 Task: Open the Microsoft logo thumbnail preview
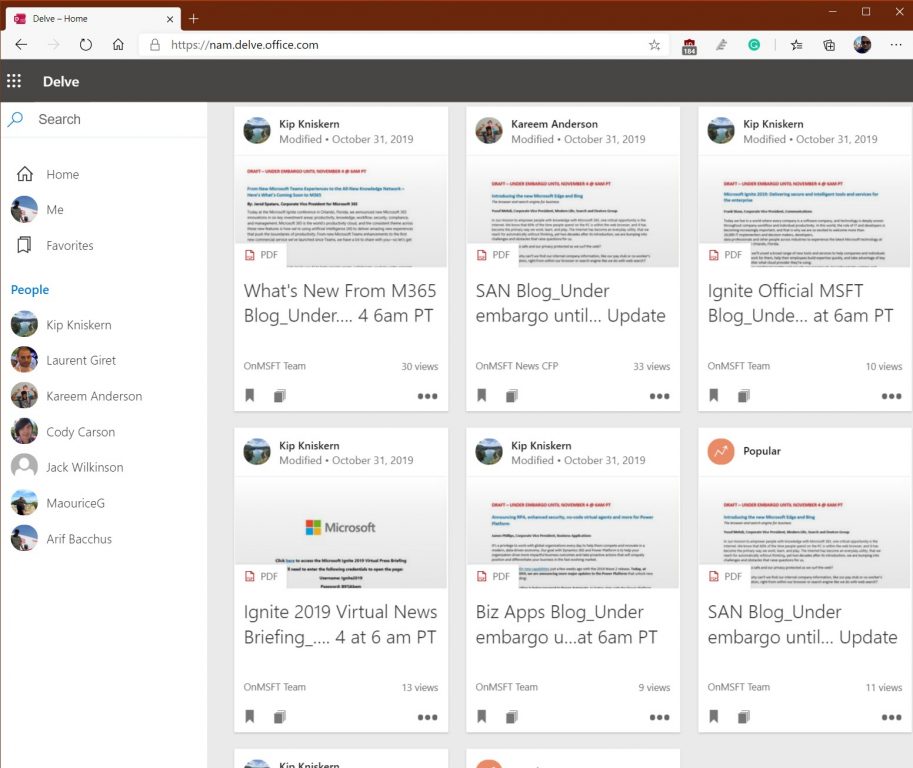341,533
